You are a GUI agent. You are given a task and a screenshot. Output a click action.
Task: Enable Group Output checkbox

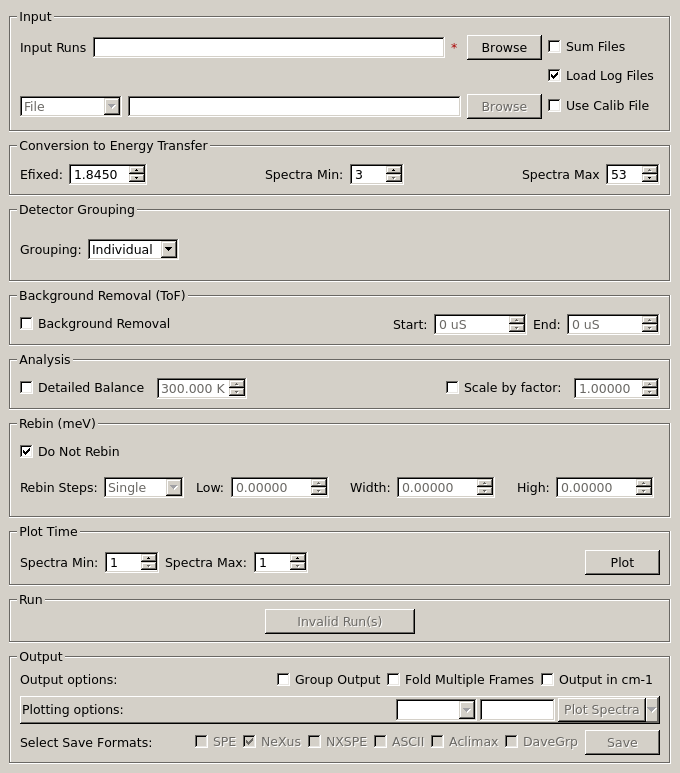click(x=284, y=679)
